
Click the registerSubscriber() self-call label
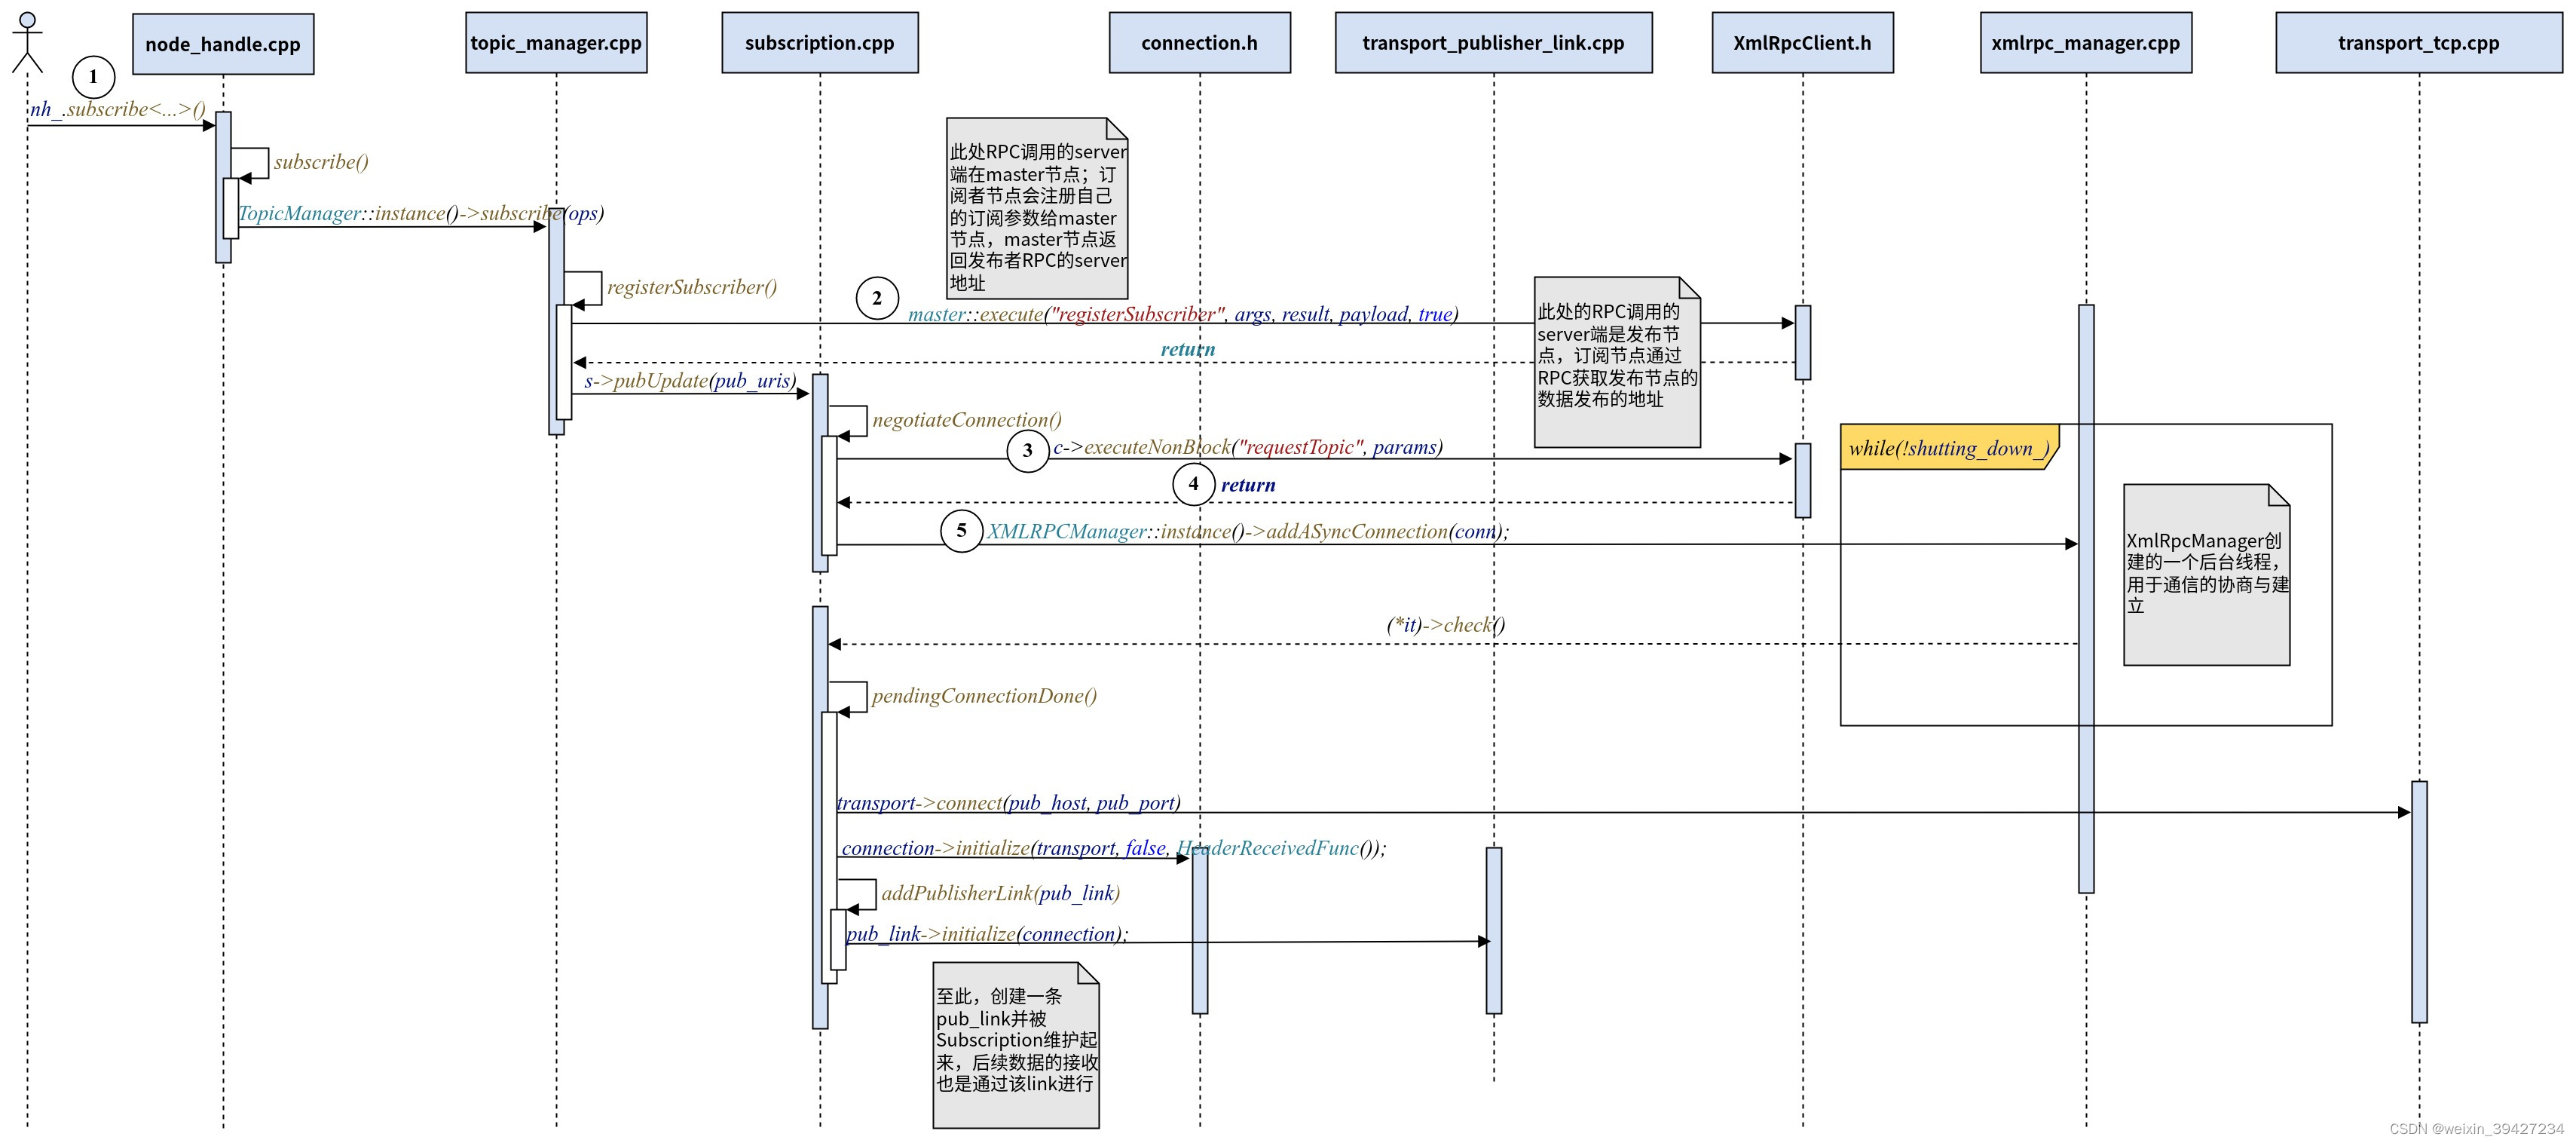pos(691,287)
